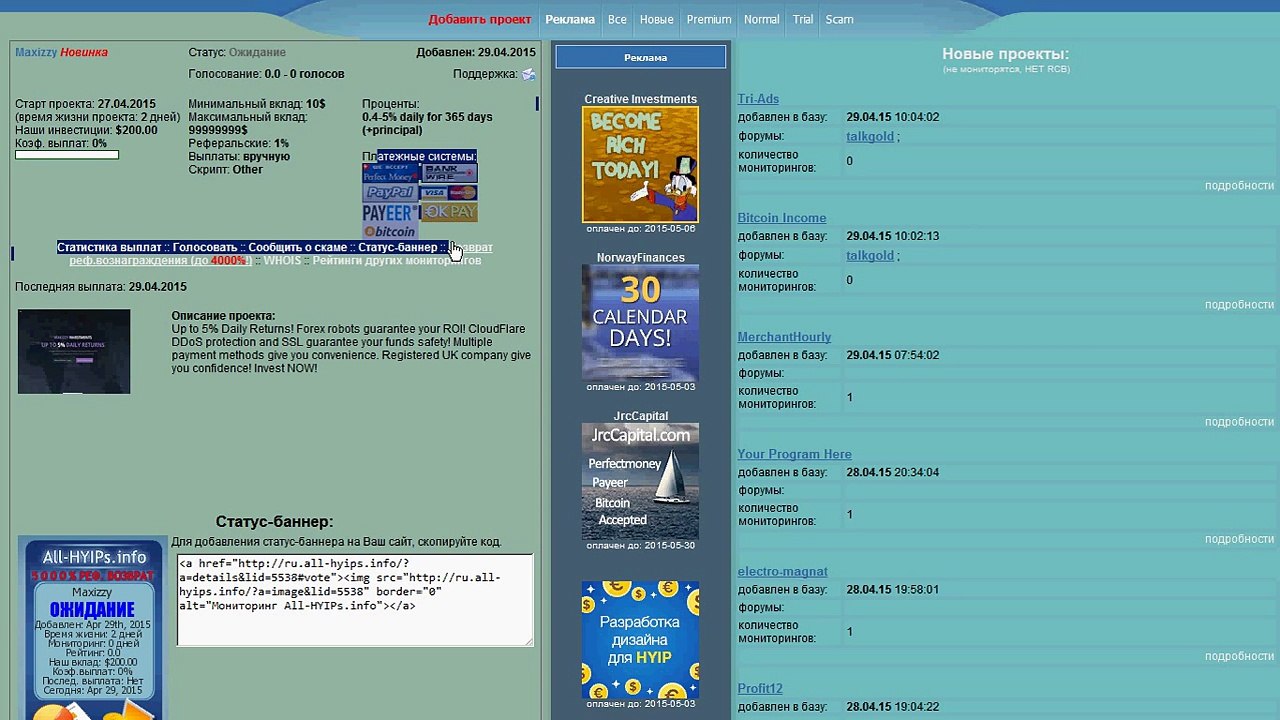This screenshot has height=720, width=1280.
Task: Click the JrcCapital.com sailboat banner
Action: pyautogui.click(x=640, y=481)
